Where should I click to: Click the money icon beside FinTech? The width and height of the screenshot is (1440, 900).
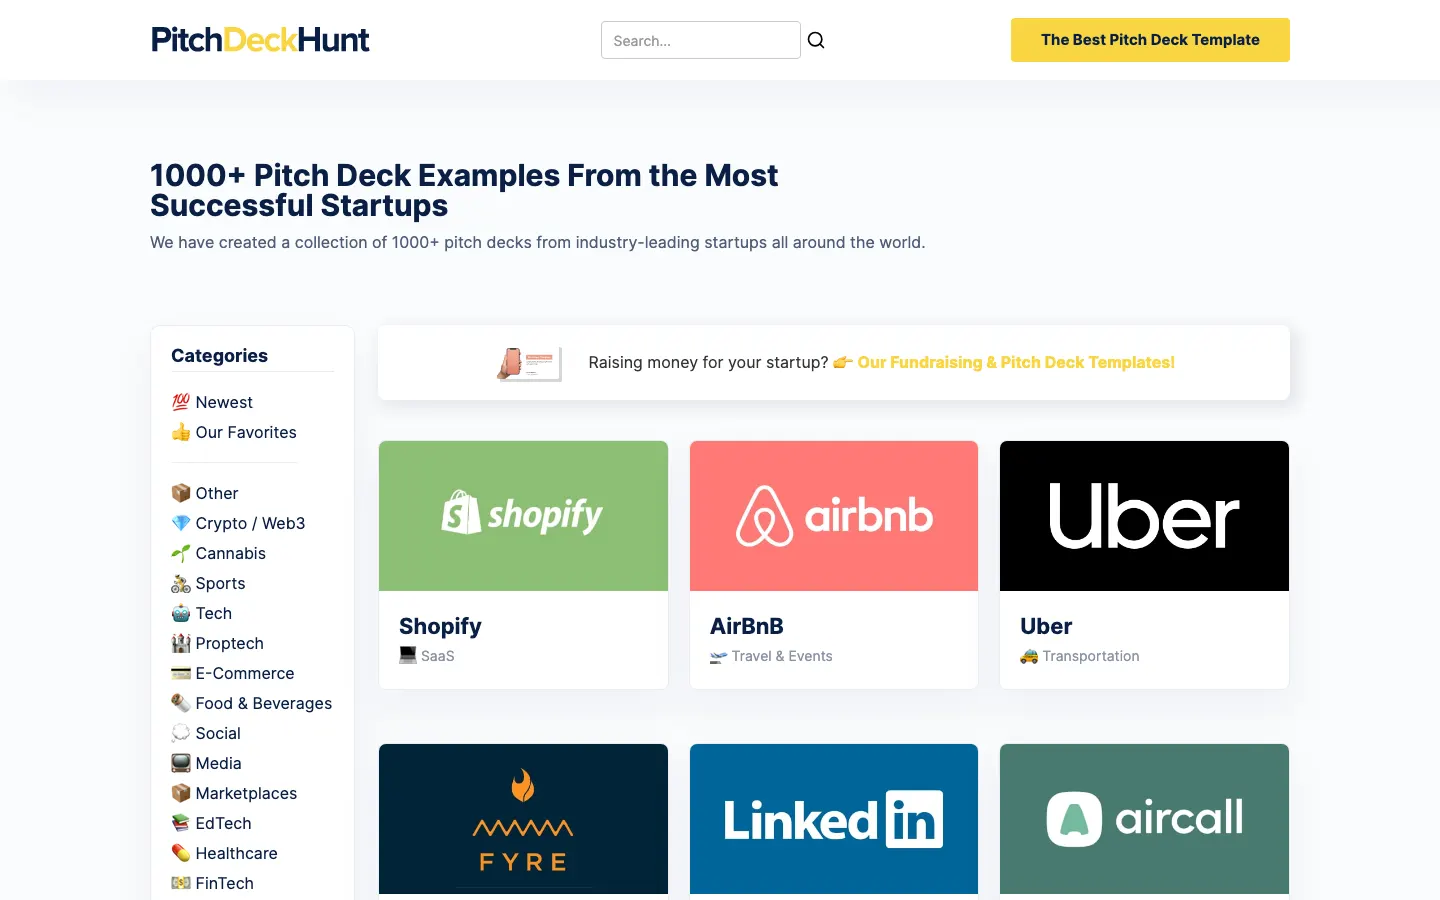point(180,883)
